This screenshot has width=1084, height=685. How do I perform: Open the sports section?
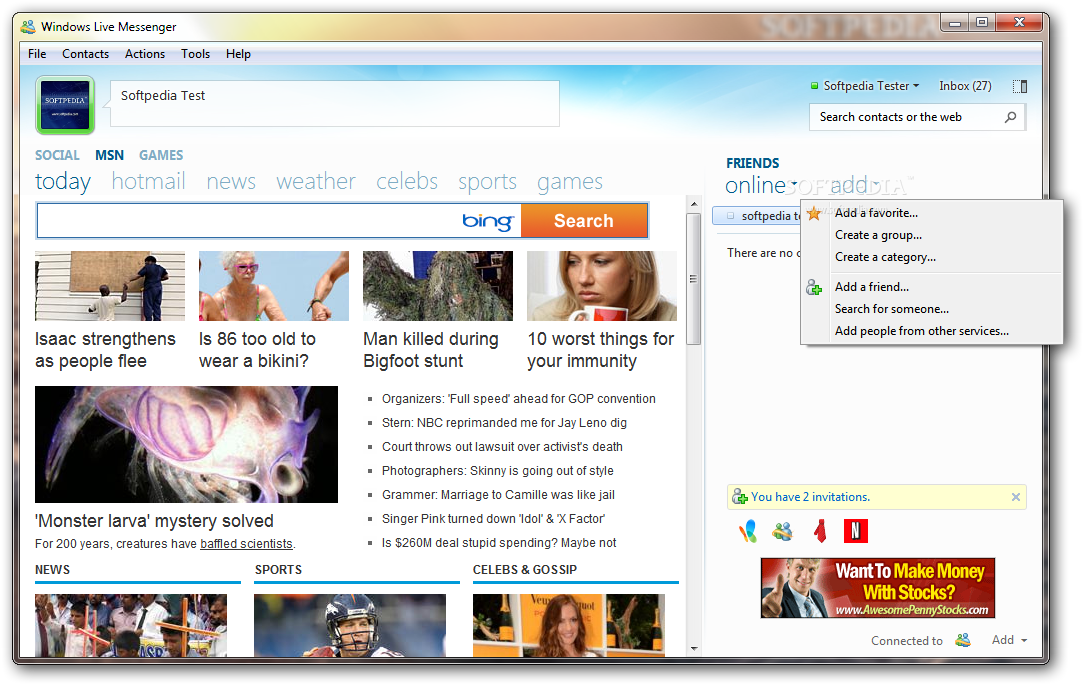point(487,182)
